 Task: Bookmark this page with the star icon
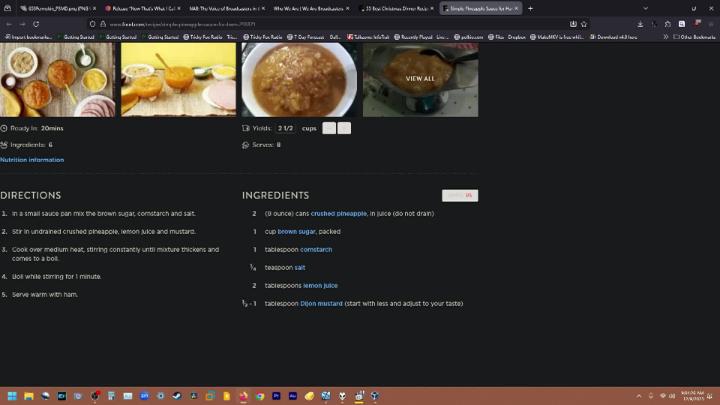point(583,24)
